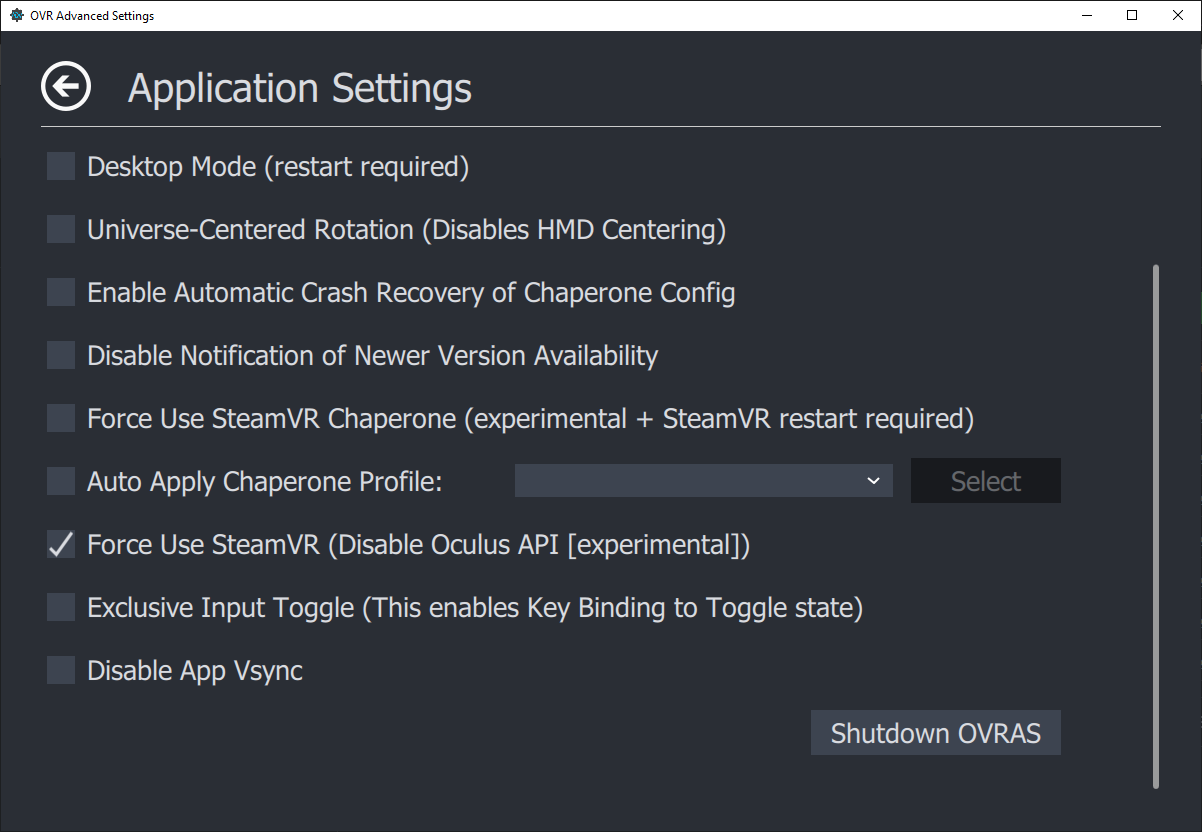Check Disable Notification of Newer Version Availability
Image resolution: width=1202 pixels, height=832 pixels.
pyautogui.click(x=61, y=355)
